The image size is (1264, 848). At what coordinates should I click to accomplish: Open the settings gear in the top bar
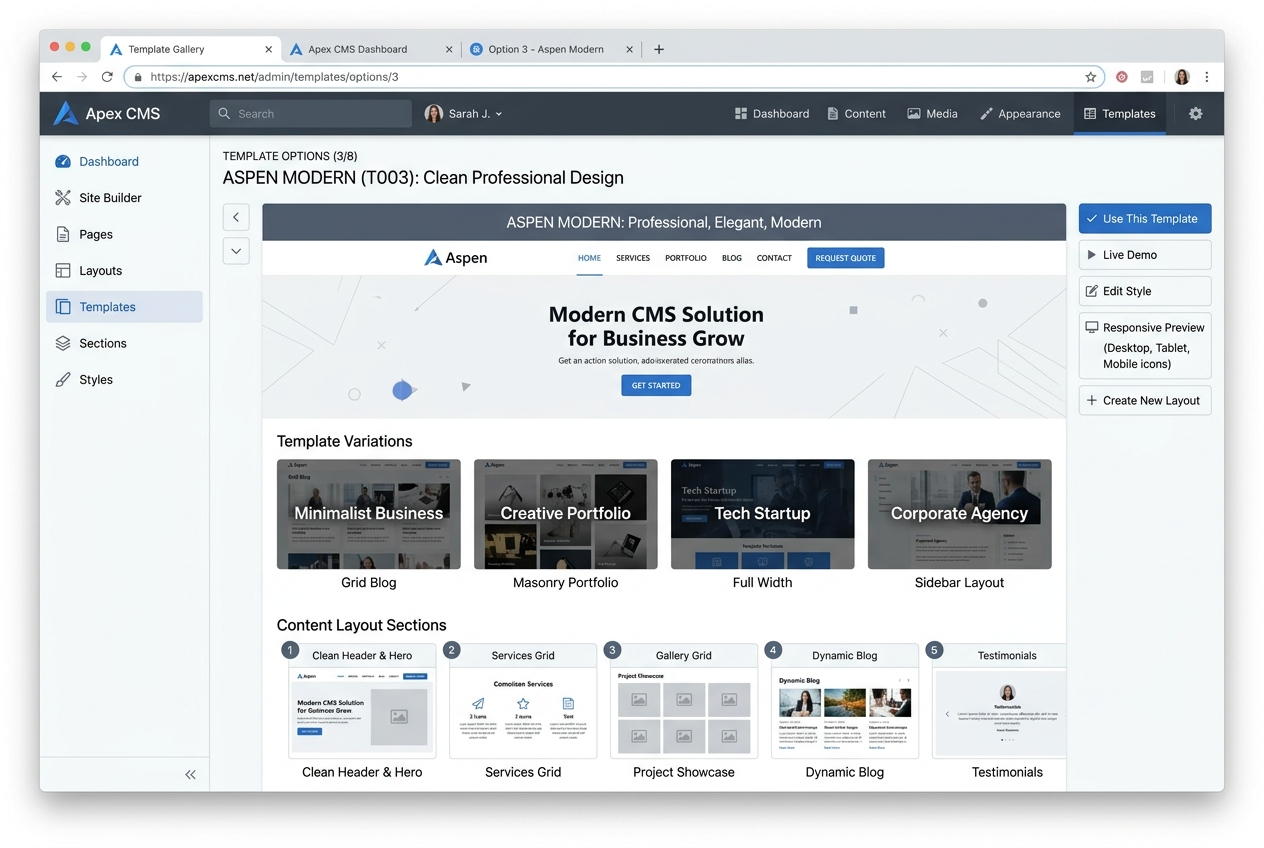1195,114
